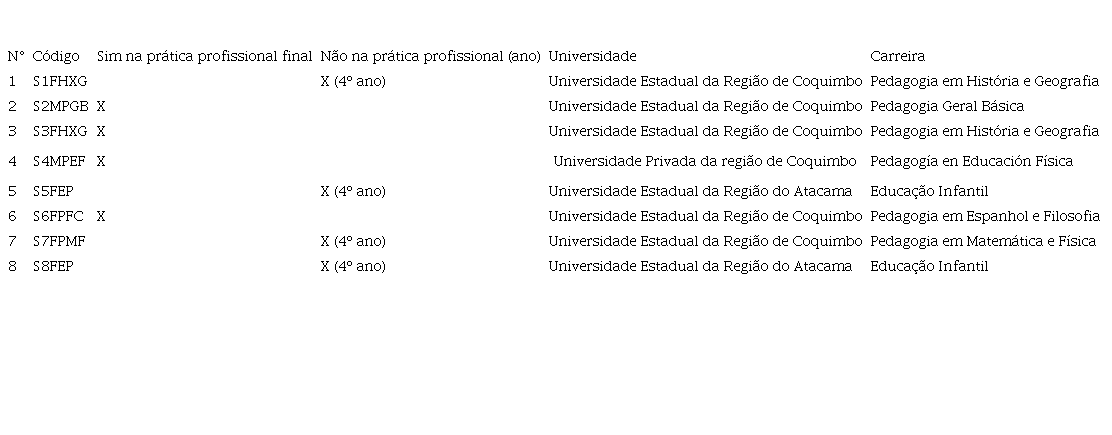Select the "Pedagogia em Espanhol e Filosofia" cell
The image size is (1112, 435).
point(985,216)
